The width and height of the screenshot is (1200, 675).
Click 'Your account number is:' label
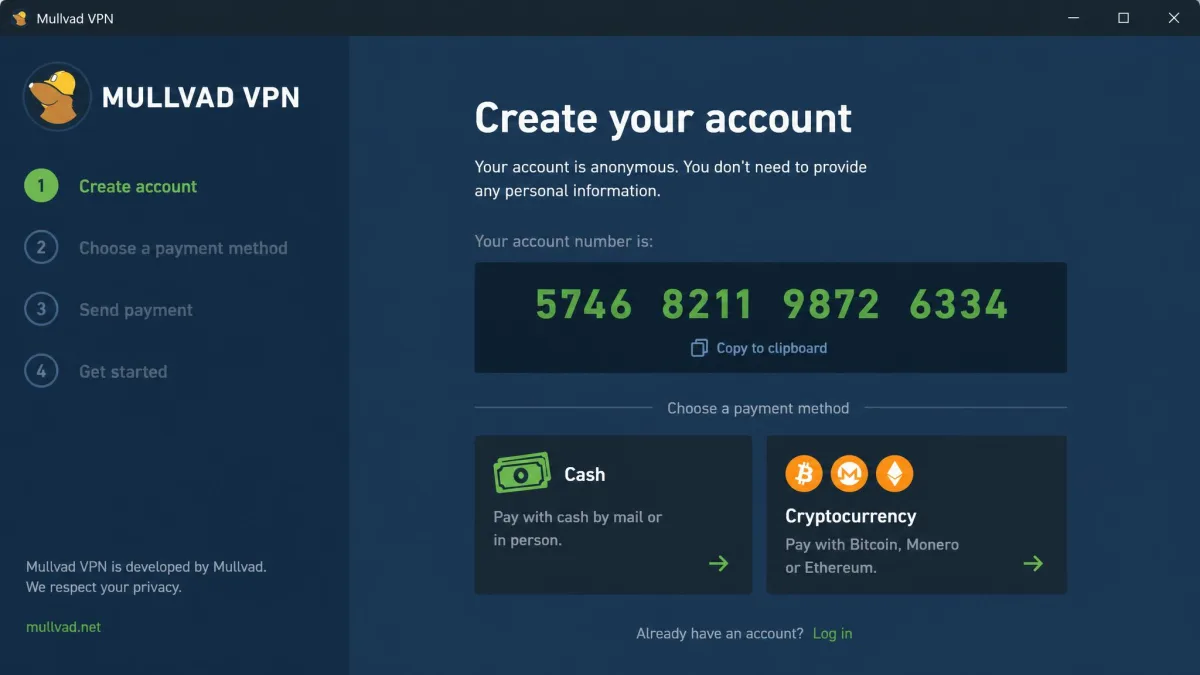click(564, 241)
